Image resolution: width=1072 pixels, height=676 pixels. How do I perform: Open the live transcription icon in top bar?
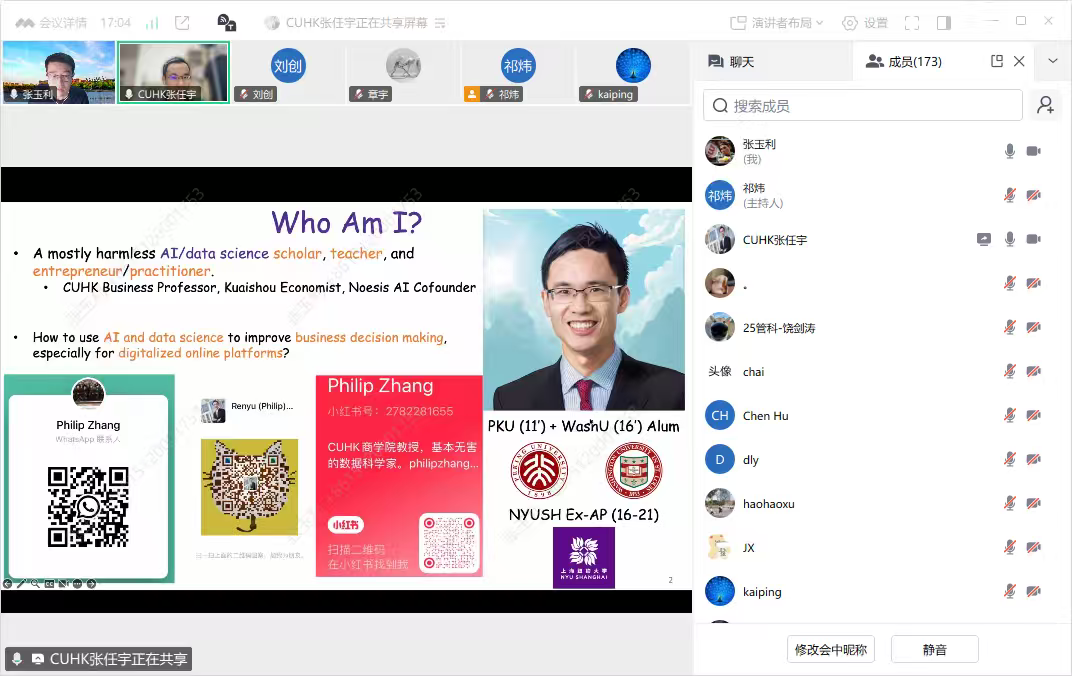[227, 22]
